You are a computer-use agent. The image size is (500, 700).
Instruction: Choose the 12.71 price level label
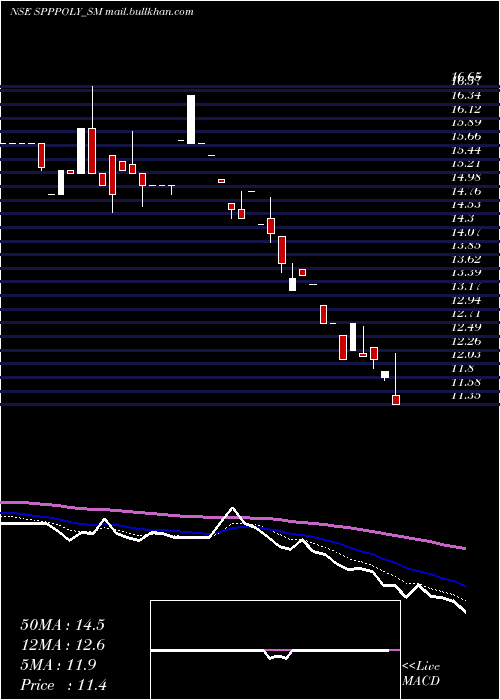pos(466,313)
